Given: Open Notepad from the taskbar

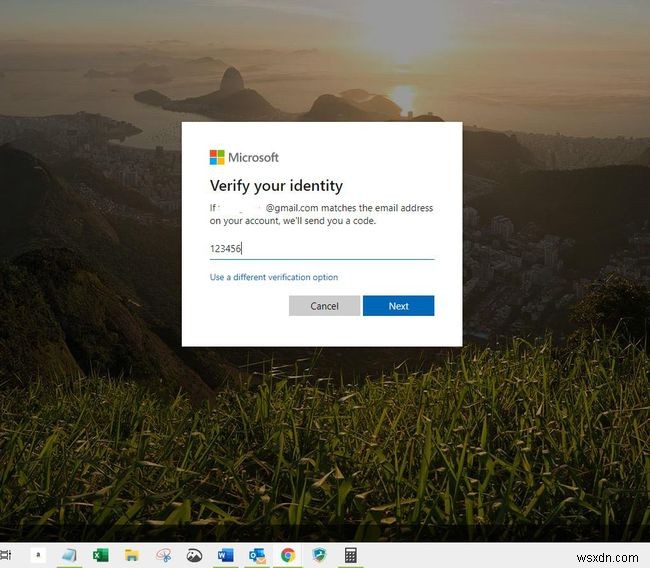Looking at the screenshot, I should click(69, 555).
